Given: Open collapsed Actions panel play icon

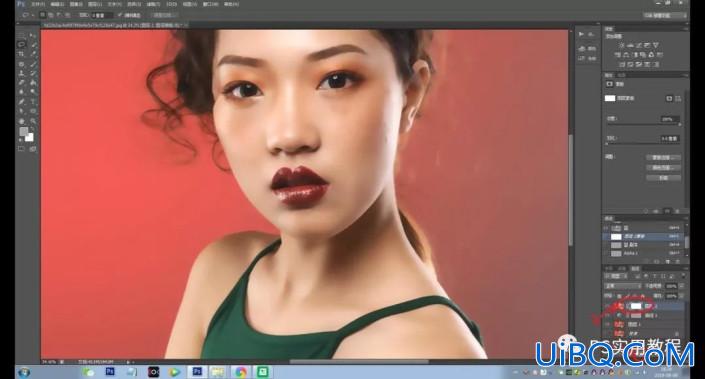Looking at the screenshot, I should click(582, 34).
